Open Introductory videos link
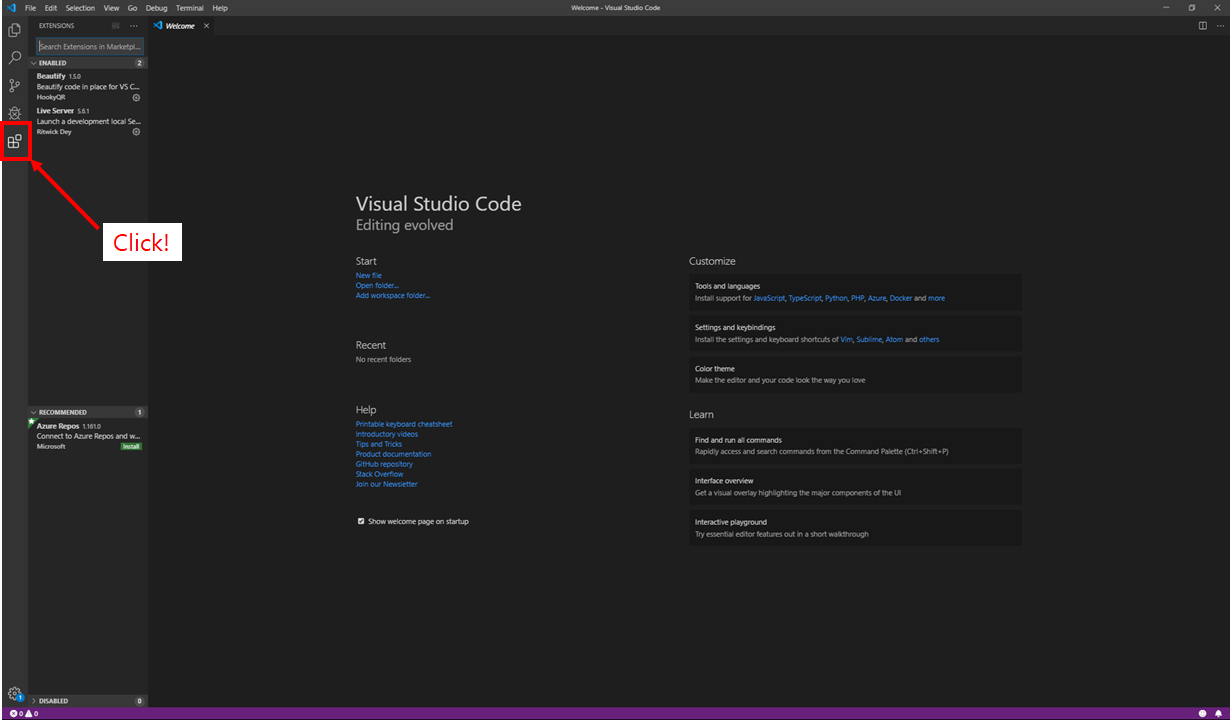The width and height of the screenshot is (1230, 720). (387, 434)
